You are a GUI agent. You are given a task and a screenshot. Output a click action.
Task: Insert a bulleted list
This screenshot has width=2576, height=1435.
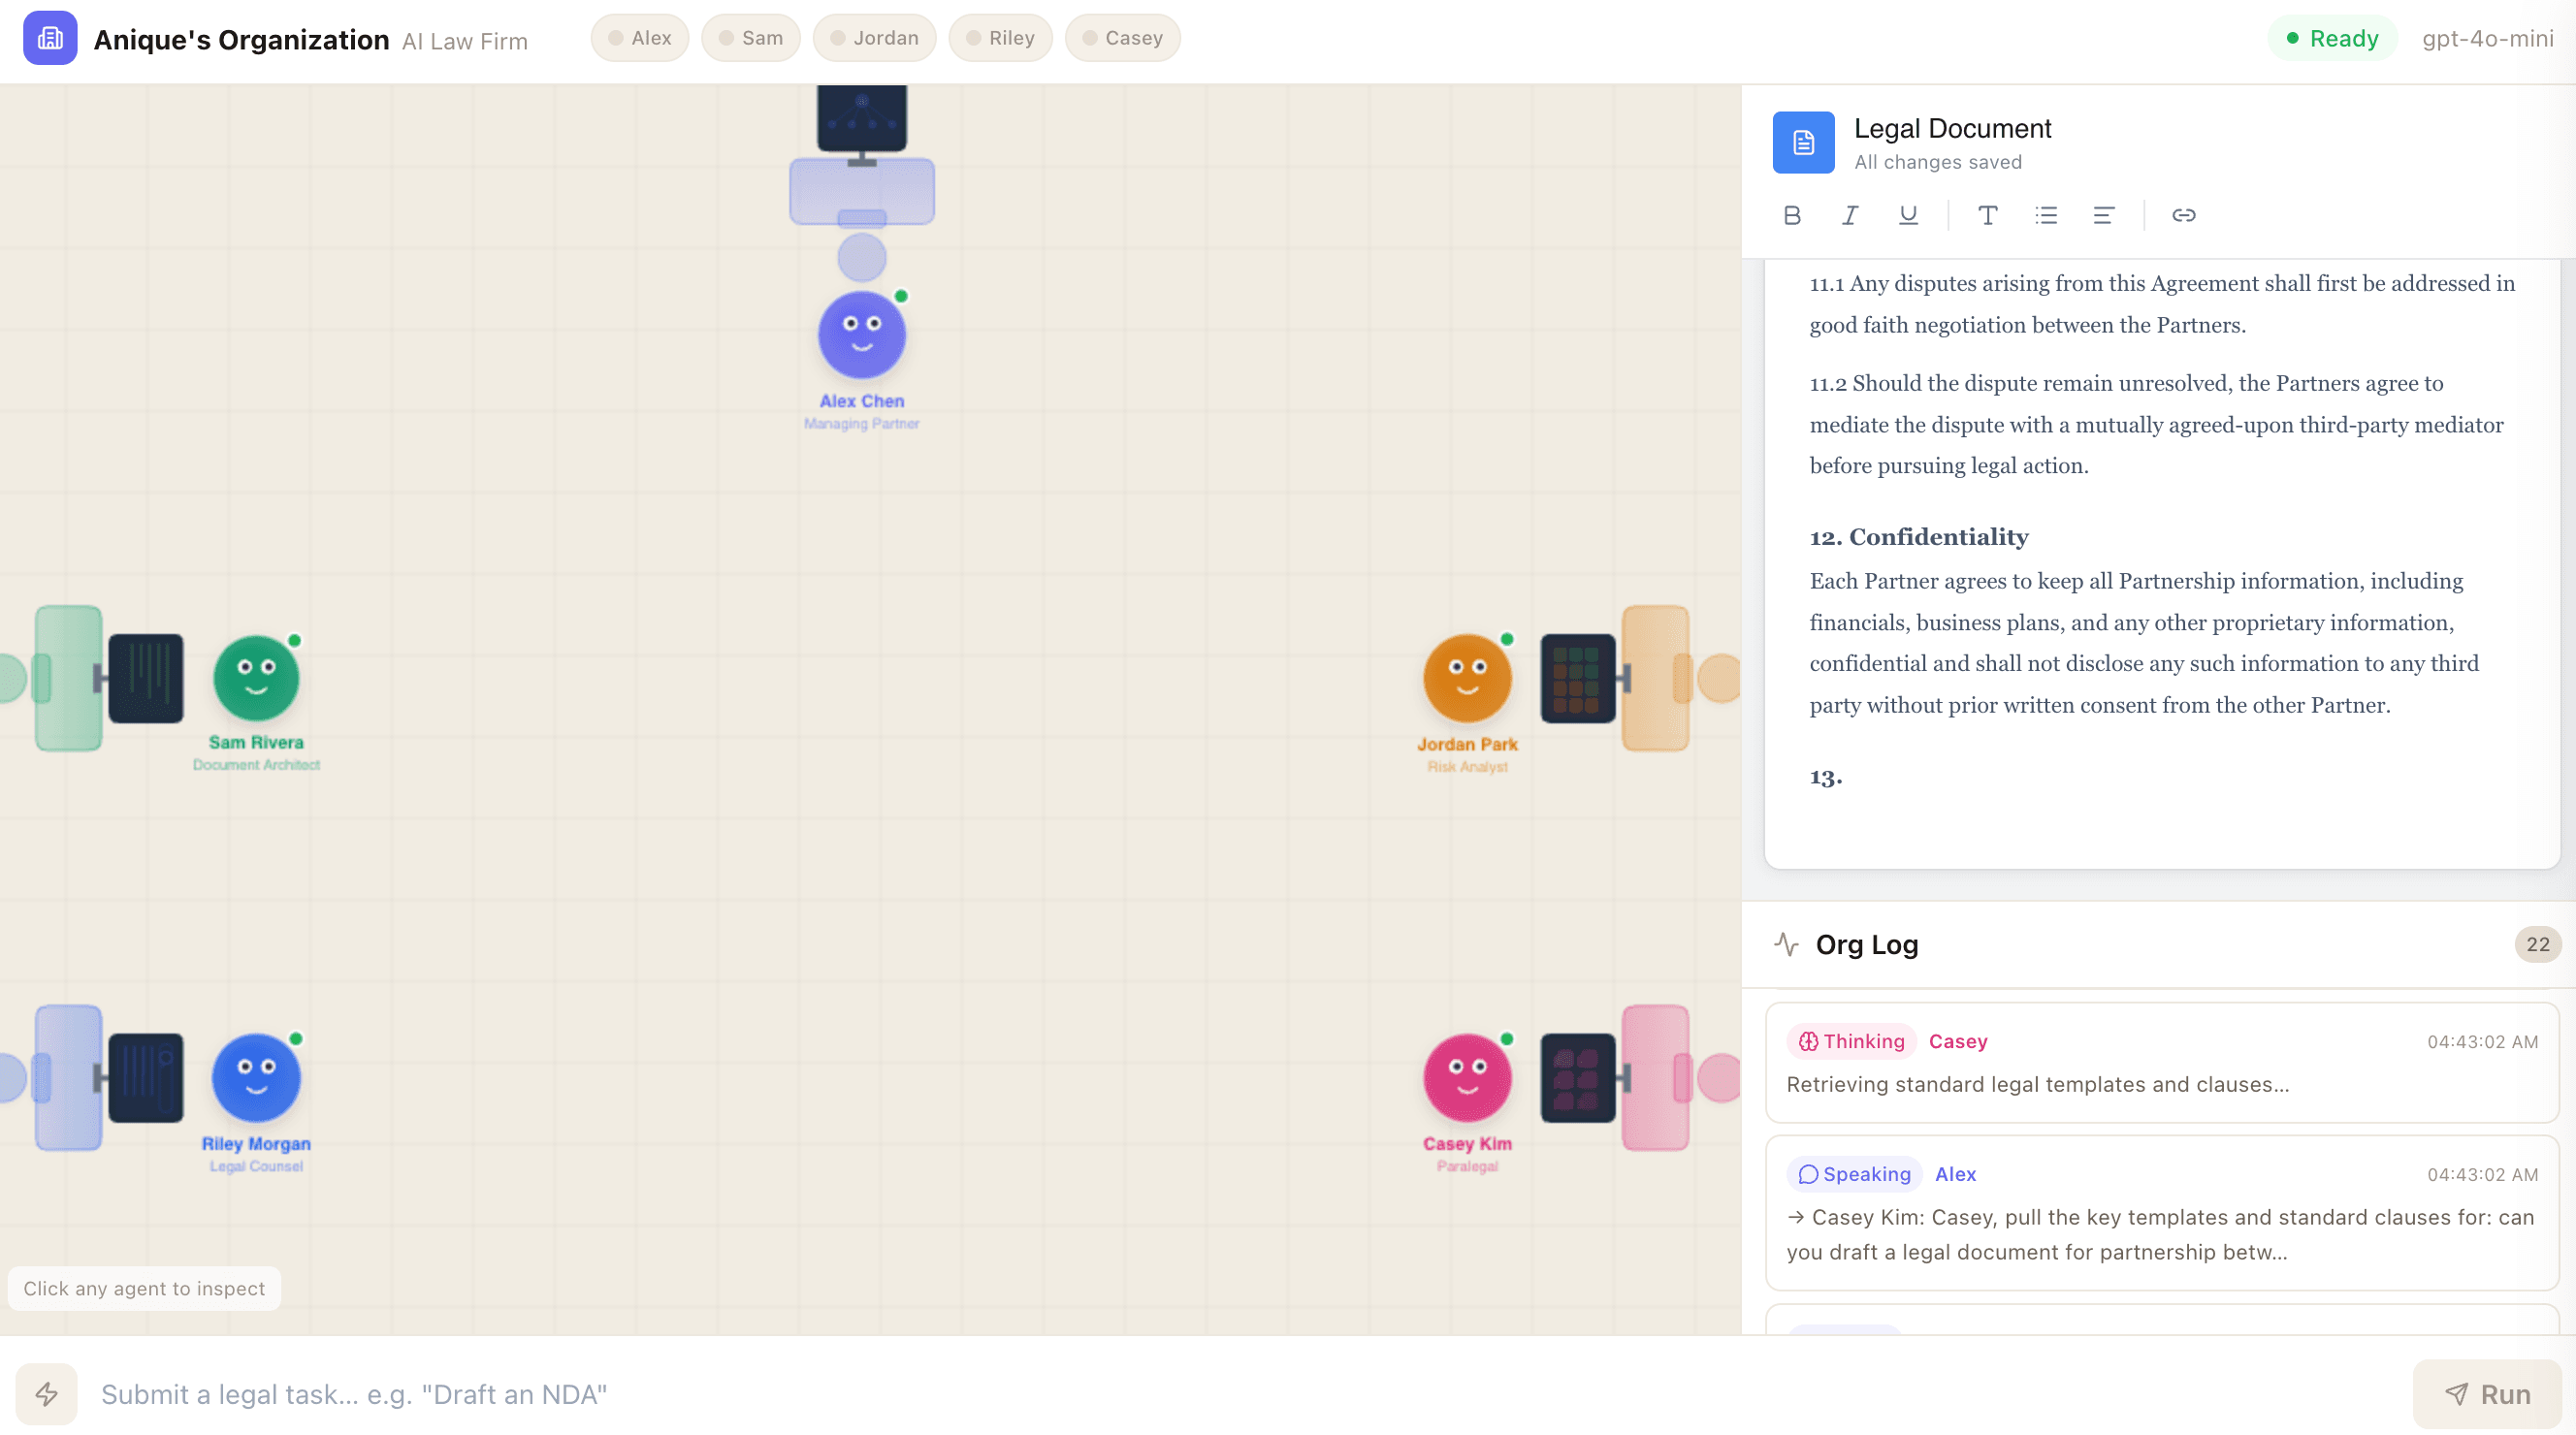pyautogui.click(x=2046, y=215)
